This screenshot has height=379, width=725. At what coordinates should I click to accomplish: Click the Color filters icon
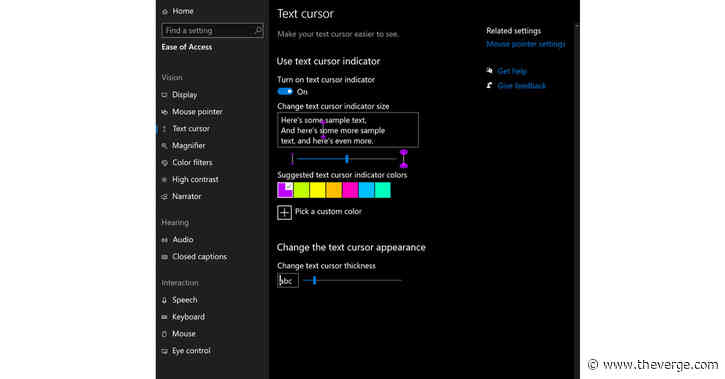coord(165,163)
